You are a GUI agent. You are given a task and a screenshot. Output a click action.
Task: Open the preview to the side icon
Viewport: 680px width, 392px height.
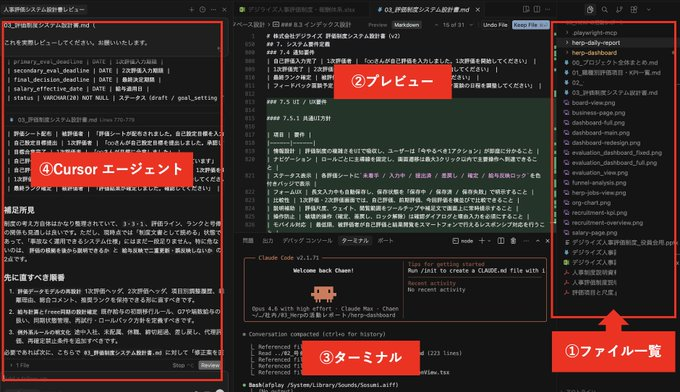pos(526,9)
